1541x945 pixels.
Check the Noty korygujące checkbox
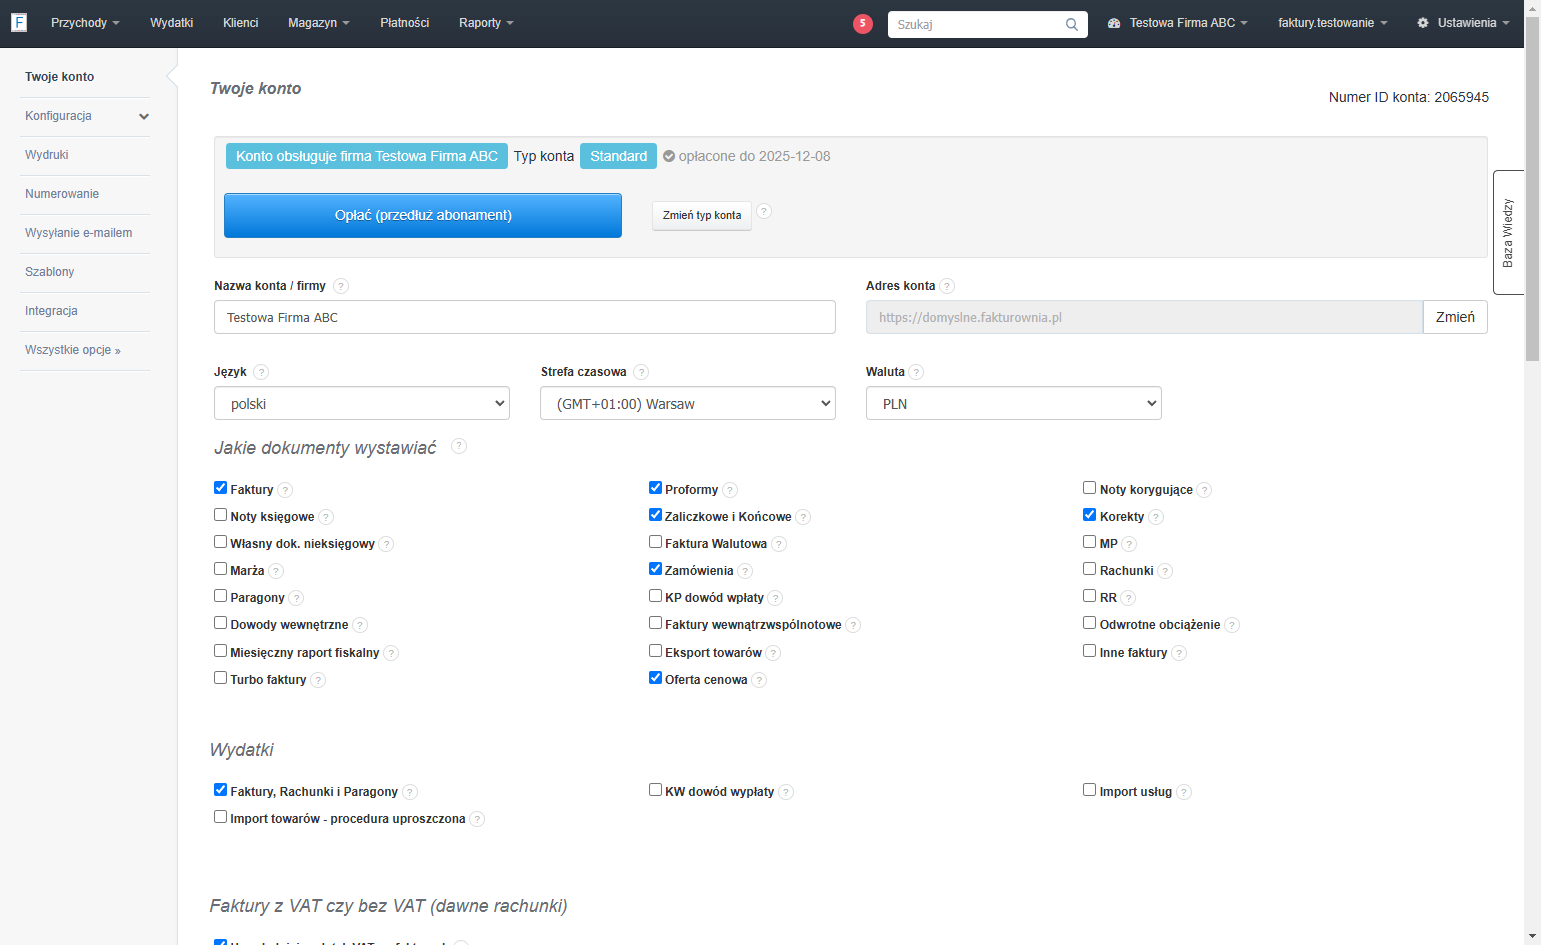coord(1089,488)
